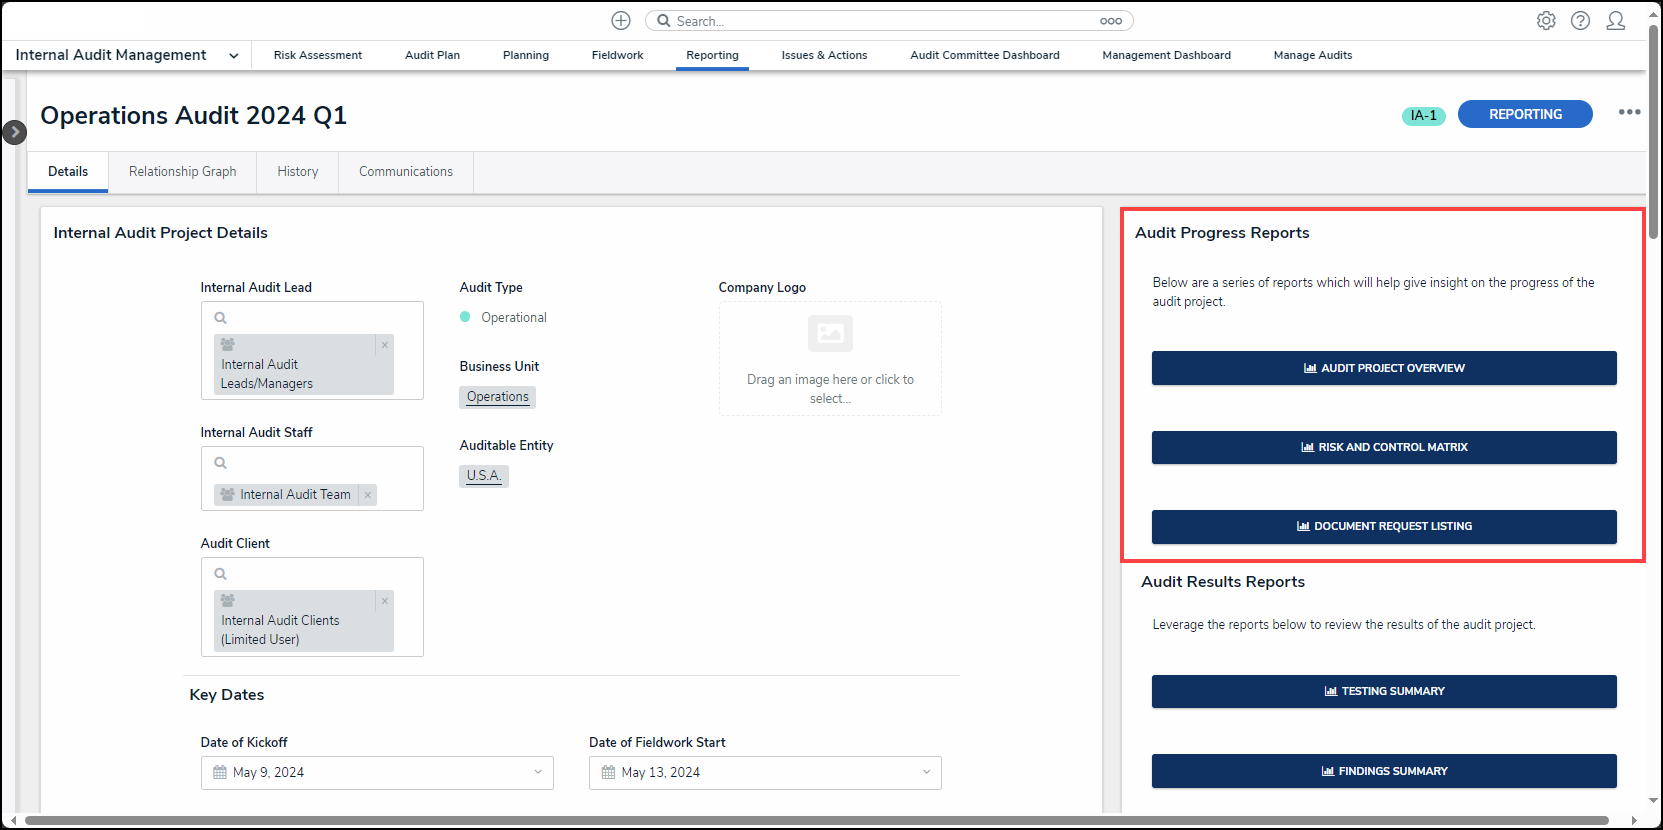Switch to the Relationship Graph tab
The height and width of the screenshot is (830, 1663).
click(x=182, y=172)
